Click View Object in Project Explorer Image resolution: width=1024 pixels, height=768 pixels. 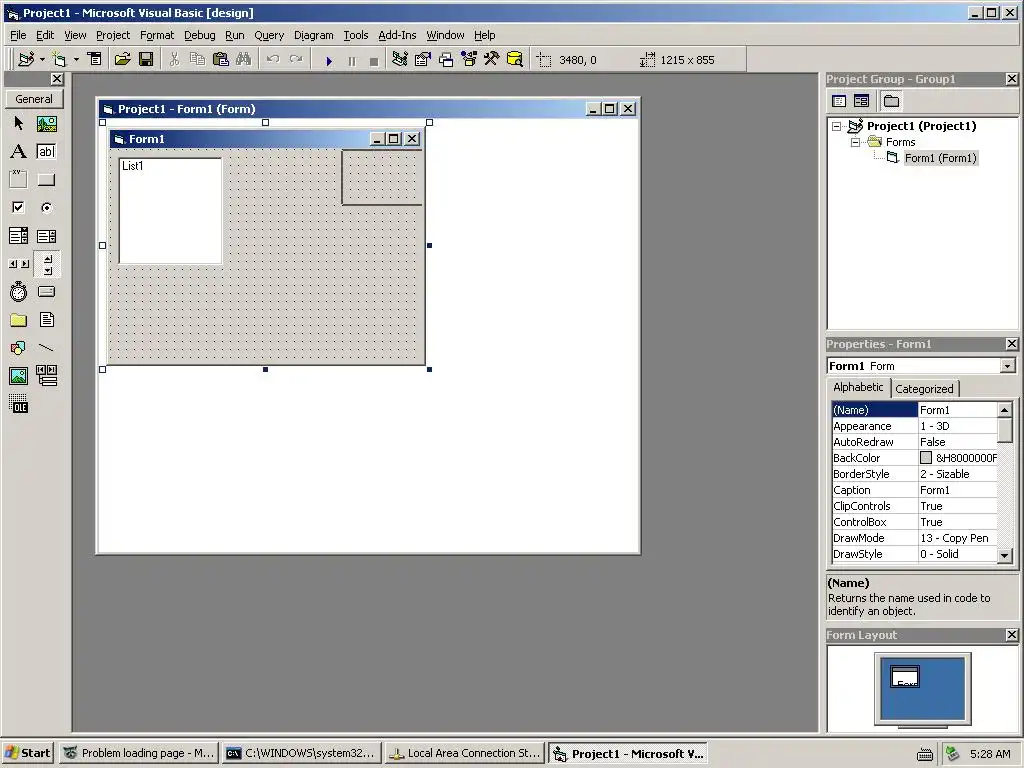coord(861,101)
